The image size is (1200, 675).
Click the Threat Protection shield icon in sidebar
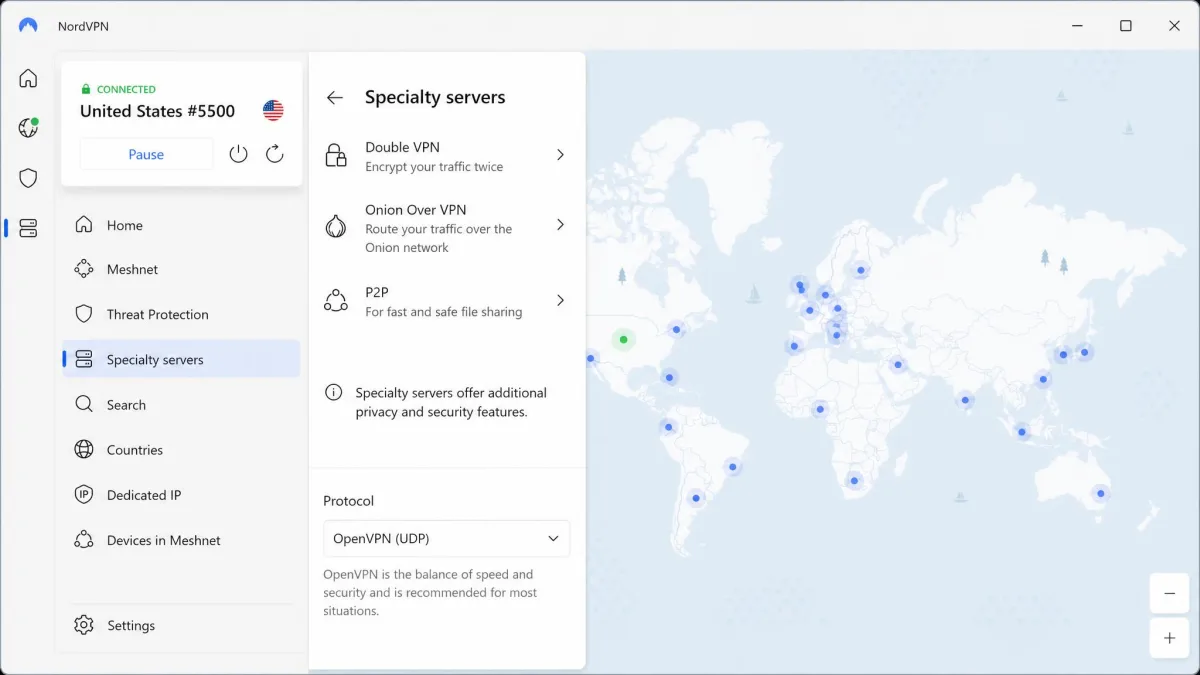tap(84, 314)
